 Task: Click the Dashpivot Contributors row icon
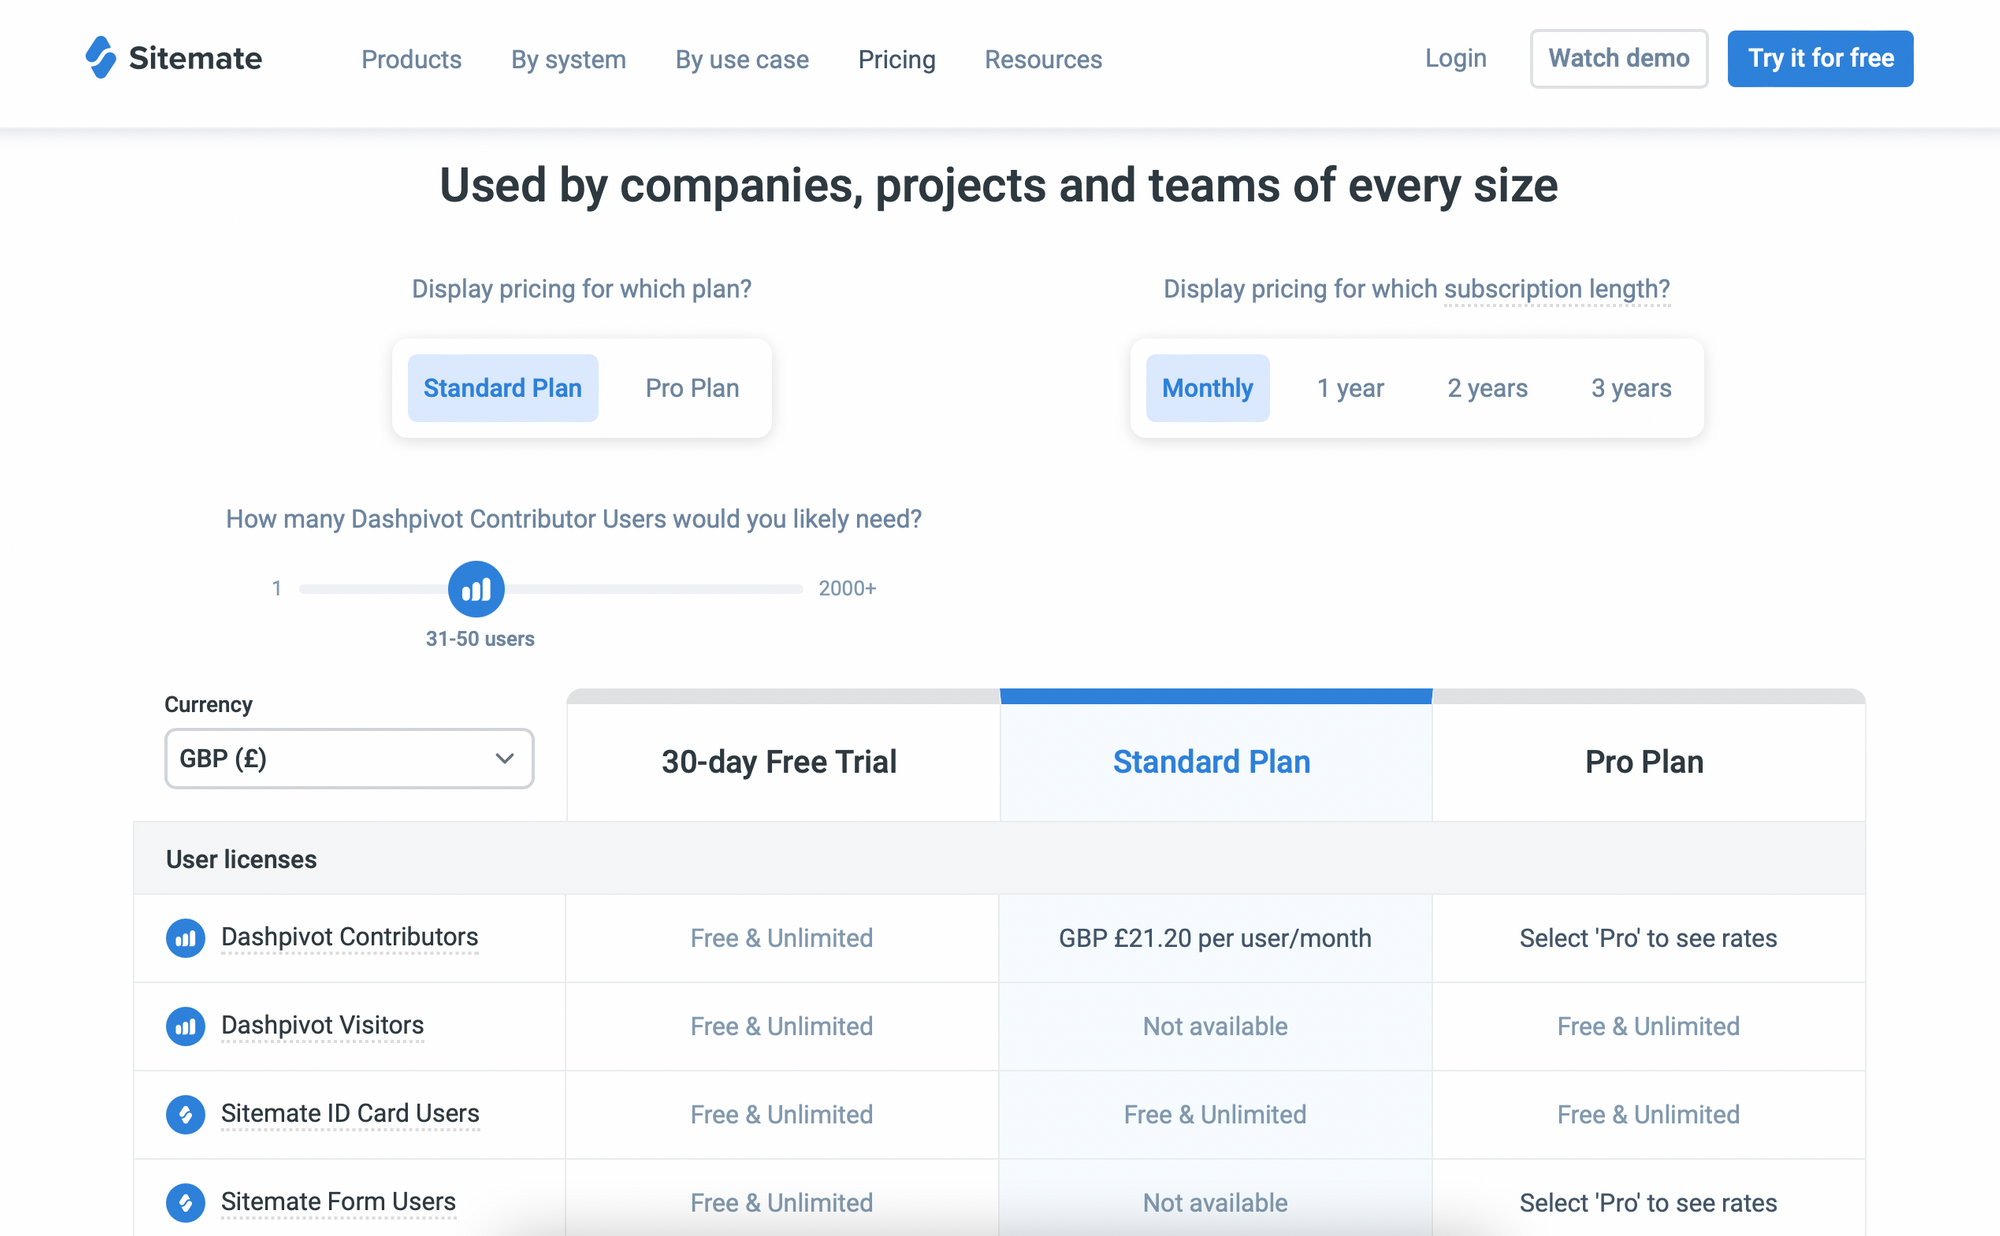[185, 938]
